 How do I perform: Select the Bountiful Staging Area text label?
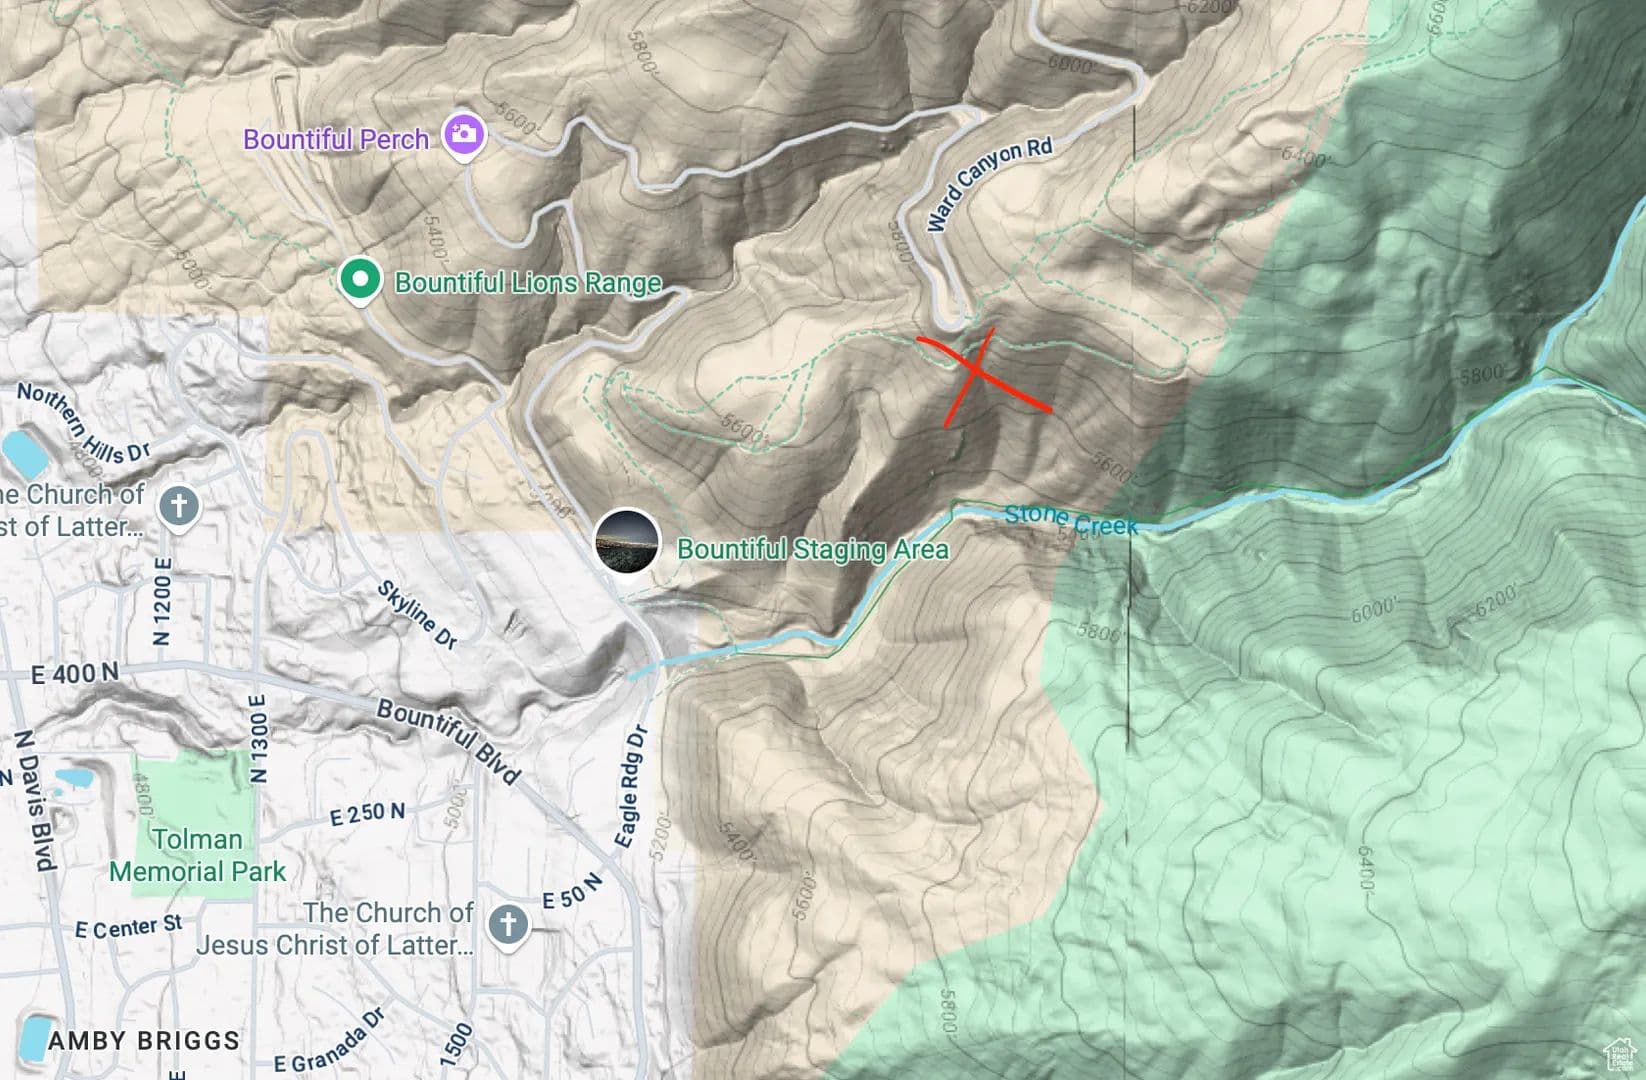pos(813,549)
